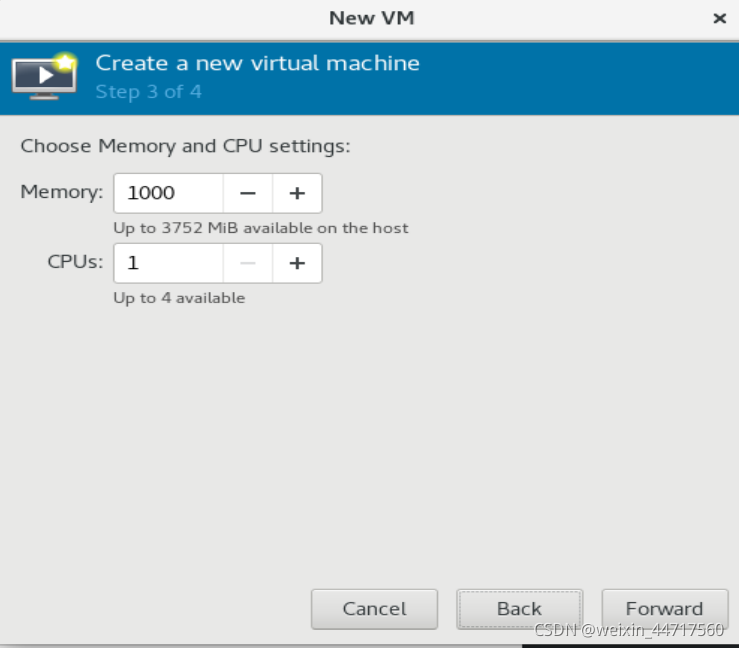The image size is (739, 648).
Task: Click the Memory value input field
Action: [x=169, y=193]
